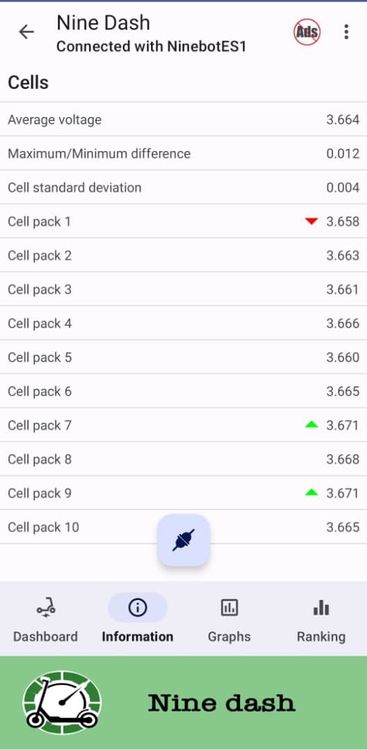Screen dimensions: 367x750
Task: Tap the red down arrow on Cell pack 1
Action: pos(311,221)
